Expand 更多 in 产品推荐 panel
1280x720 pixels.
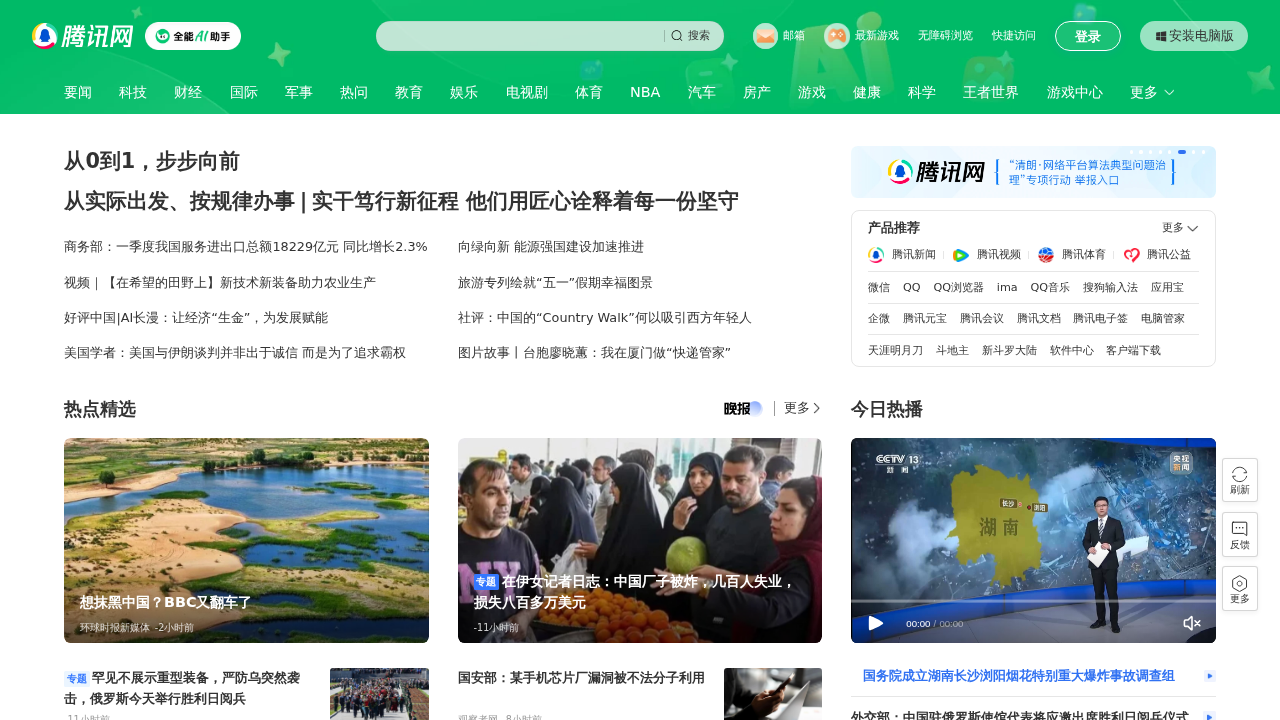coord(1180,228)
